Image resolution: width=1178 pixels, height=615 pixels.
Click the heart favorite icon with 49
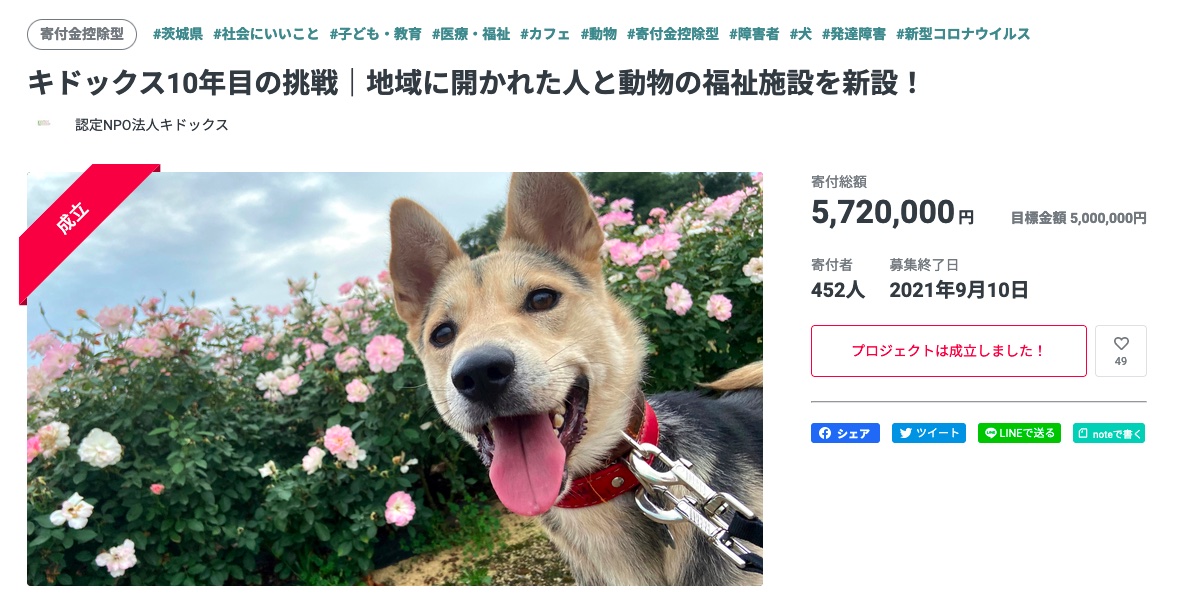(1120, 351)
